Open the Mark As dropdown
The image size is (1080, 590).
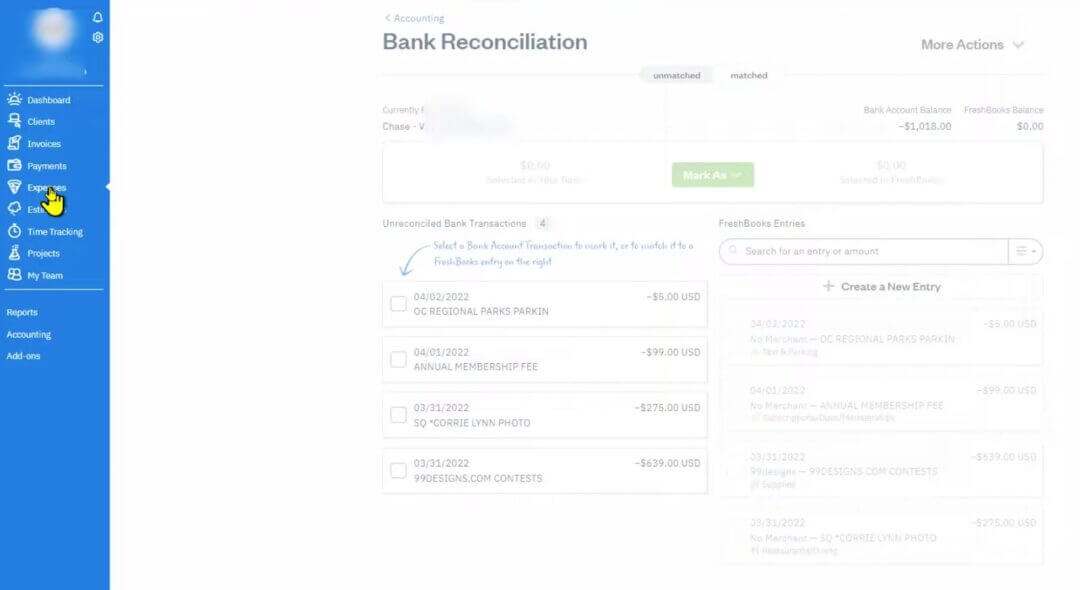click(712, 174)
